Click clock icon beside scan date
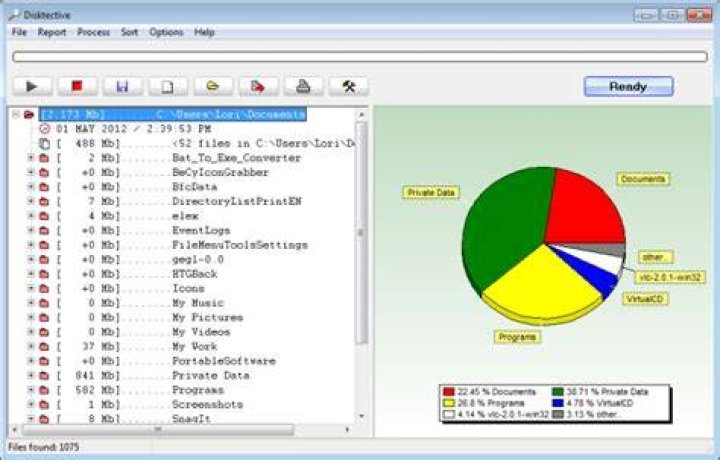Screen dimensions: 720x460 point(44,129)
